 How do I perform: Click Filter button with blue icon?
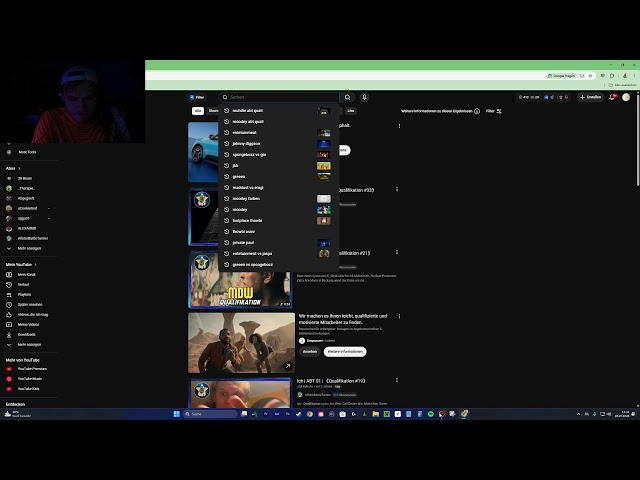pos(197,97)
